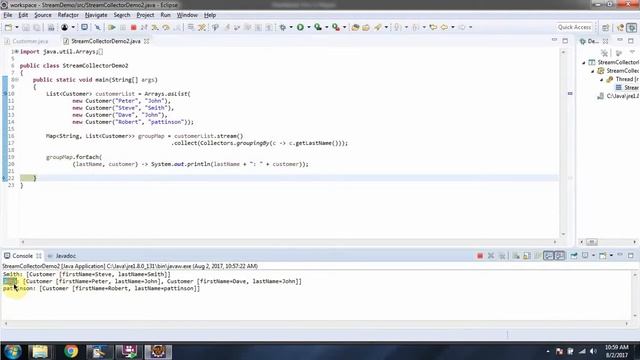This screenshot has height=360, width=640.
Task: Click the Resume debug icon
Action: [x=111, y=27]
